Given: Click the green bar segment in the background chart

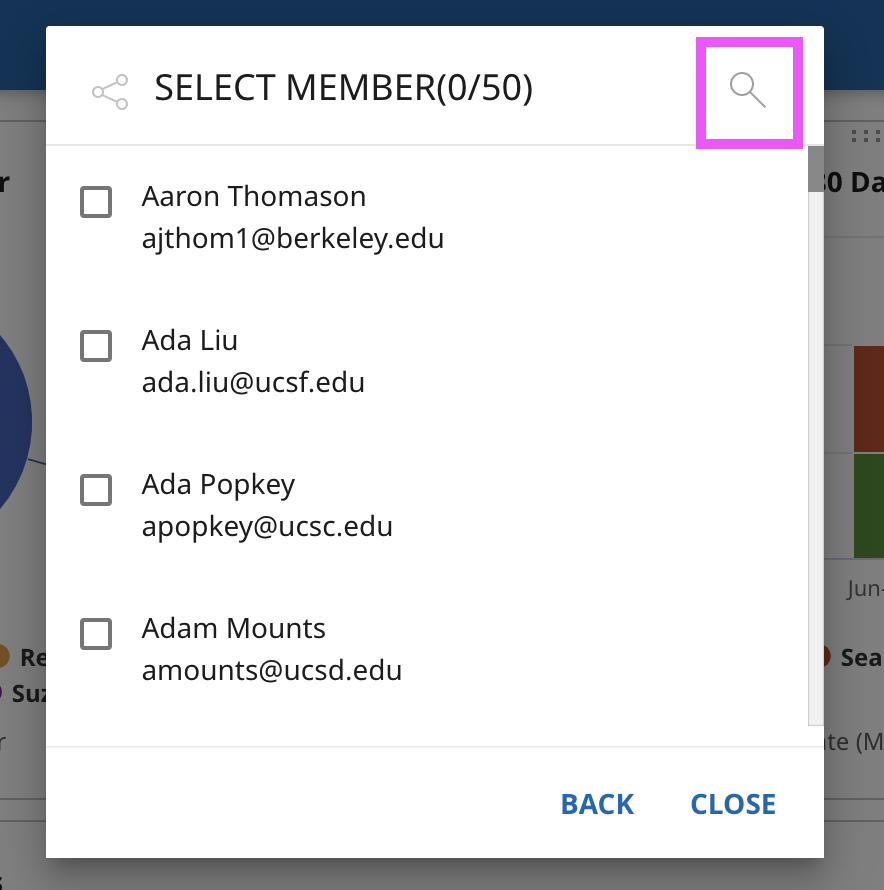Looking at the screenshot, I should point(868,505).
